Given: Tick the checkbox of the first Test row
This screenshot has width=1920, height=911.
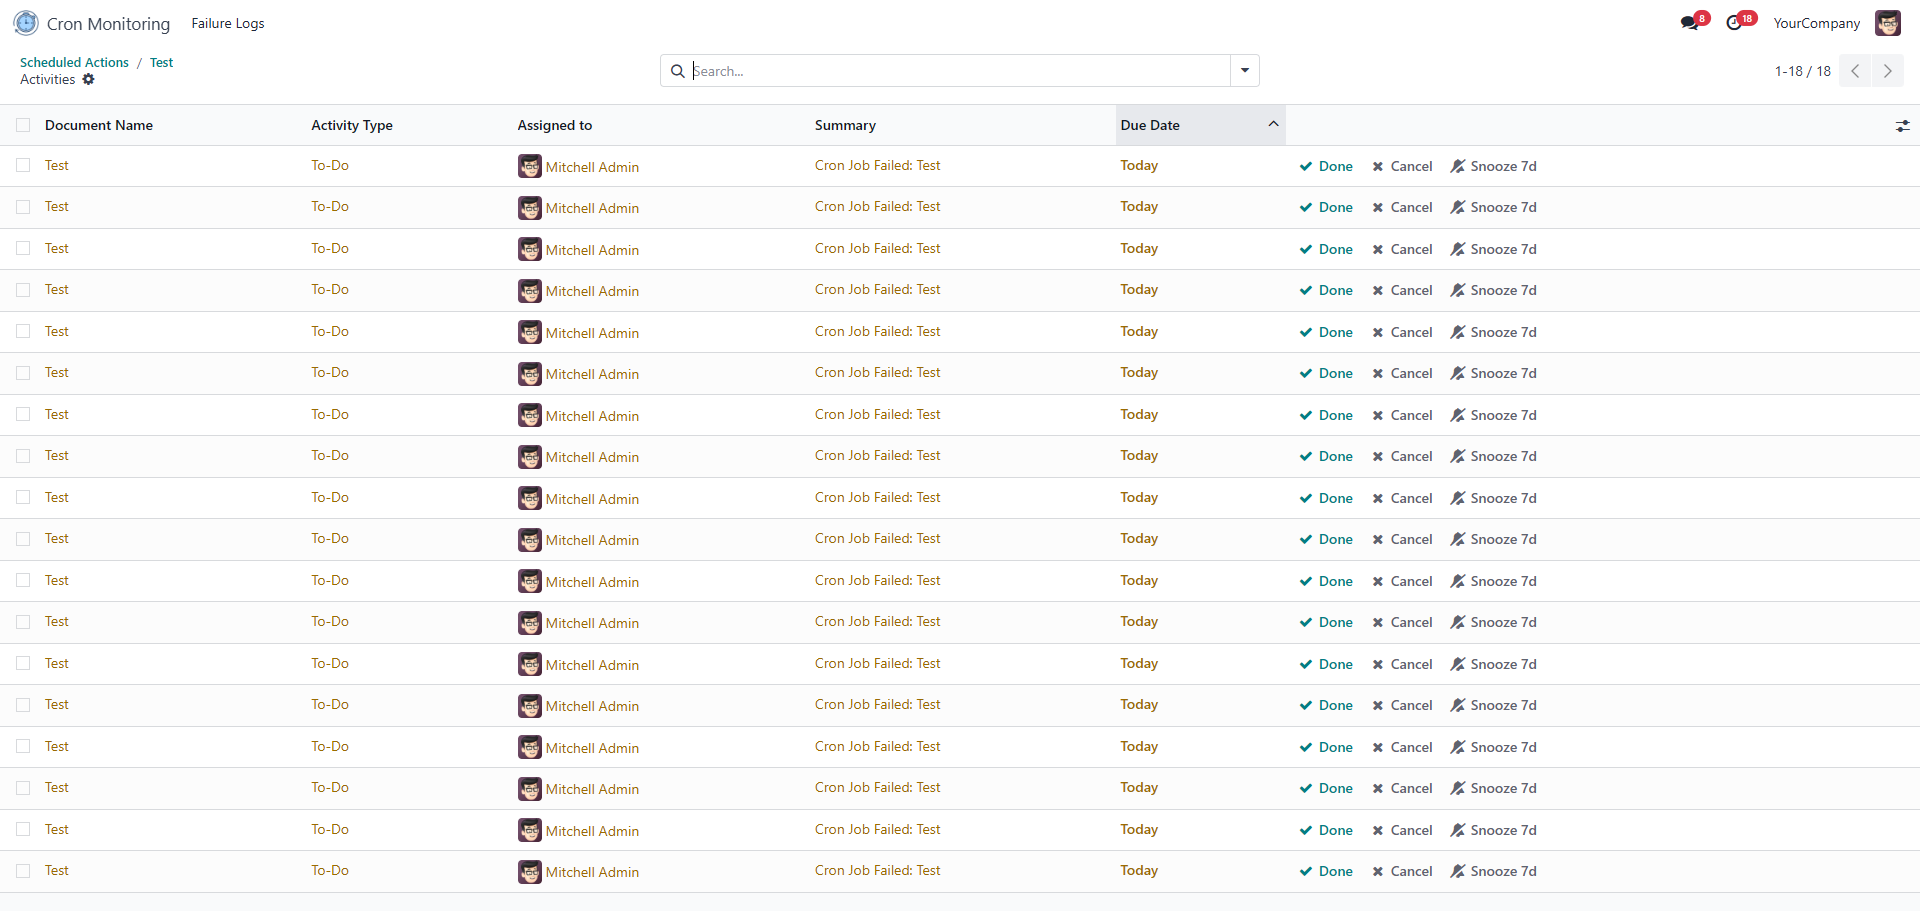Looking at the screenshot, I should coord(23,165).
